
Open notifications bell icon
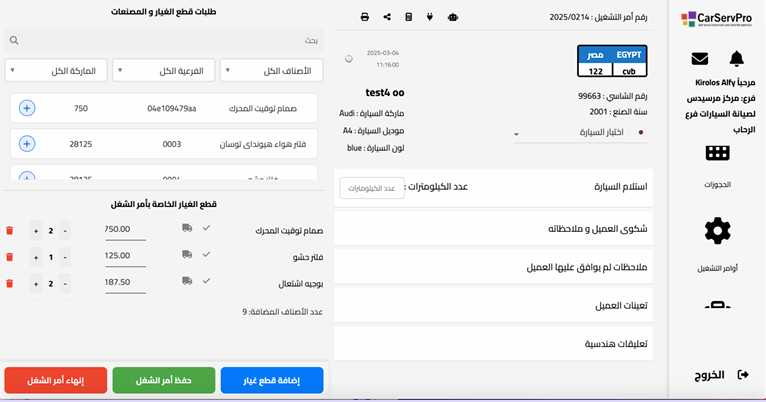[736, 59]
